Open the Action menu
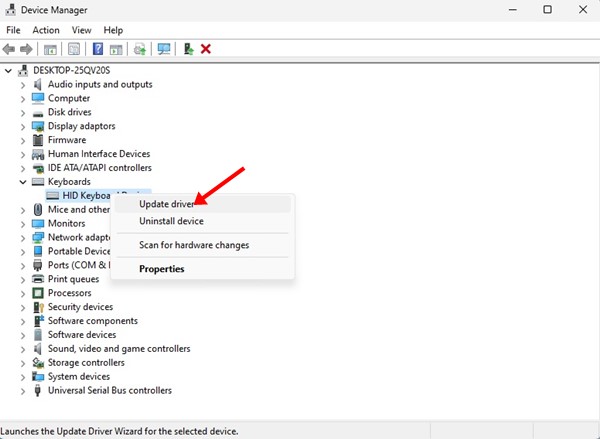Viewport: 600px width, 439px height. pos(46,30)
